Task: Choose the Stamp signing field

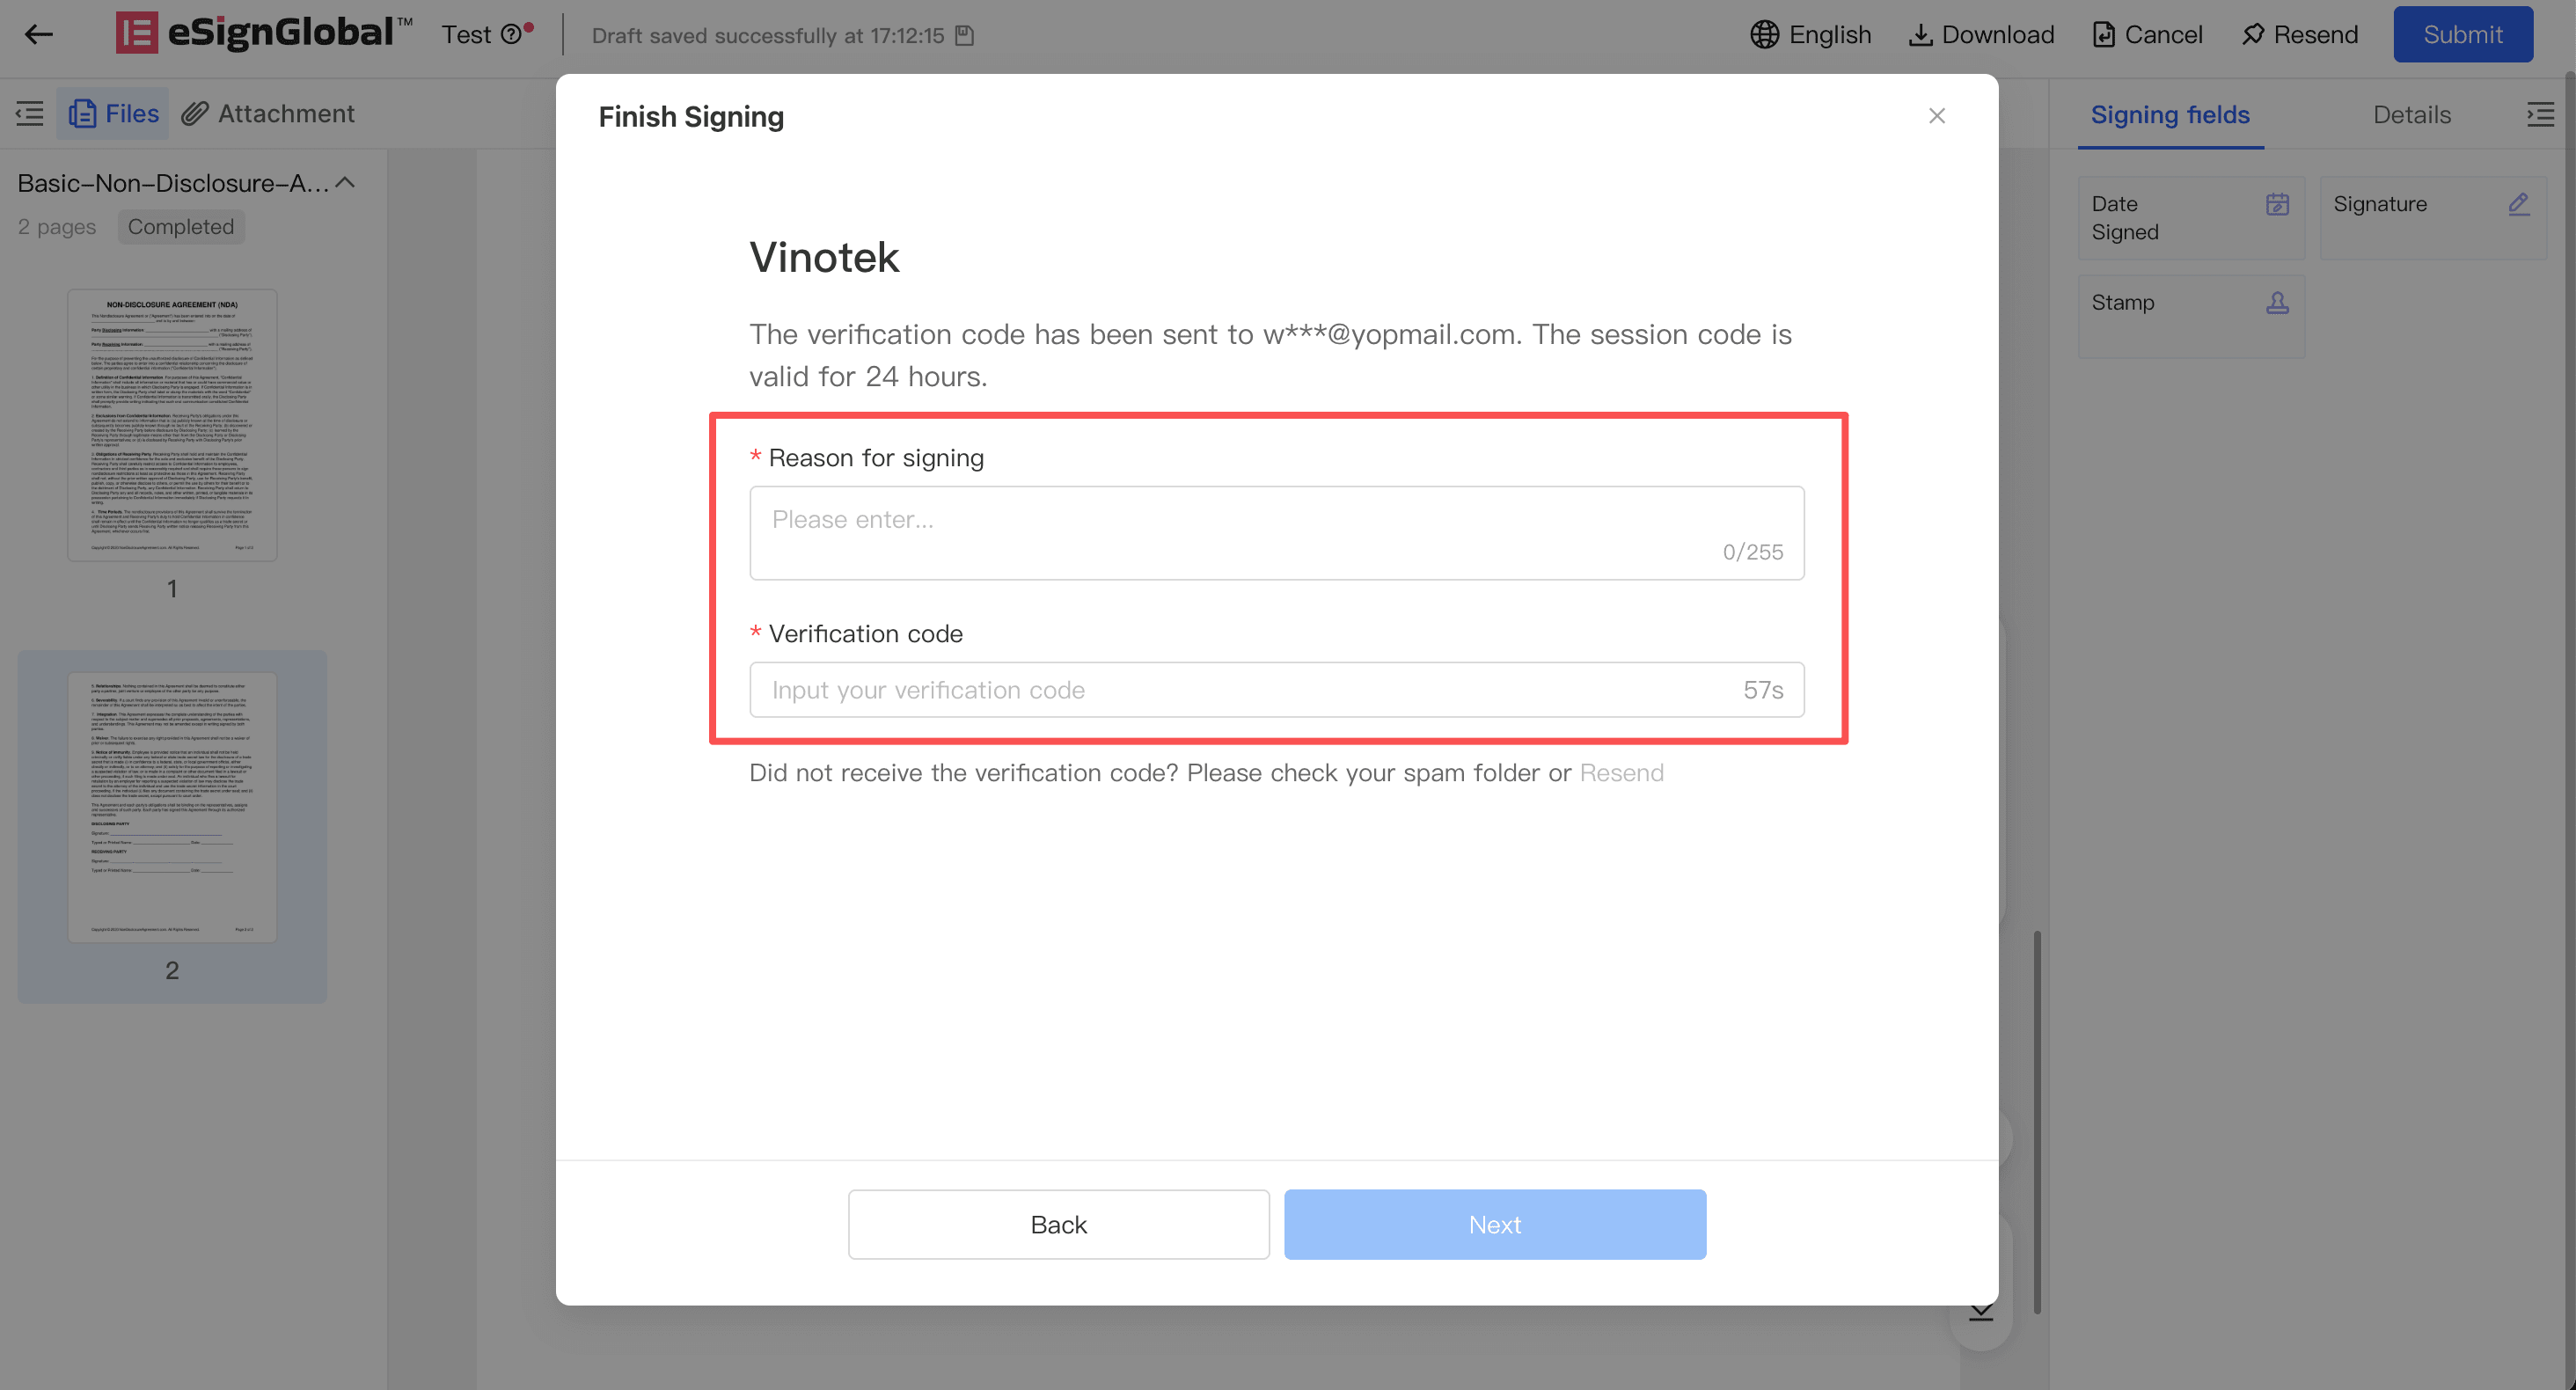Action: tap(2191, 316)
